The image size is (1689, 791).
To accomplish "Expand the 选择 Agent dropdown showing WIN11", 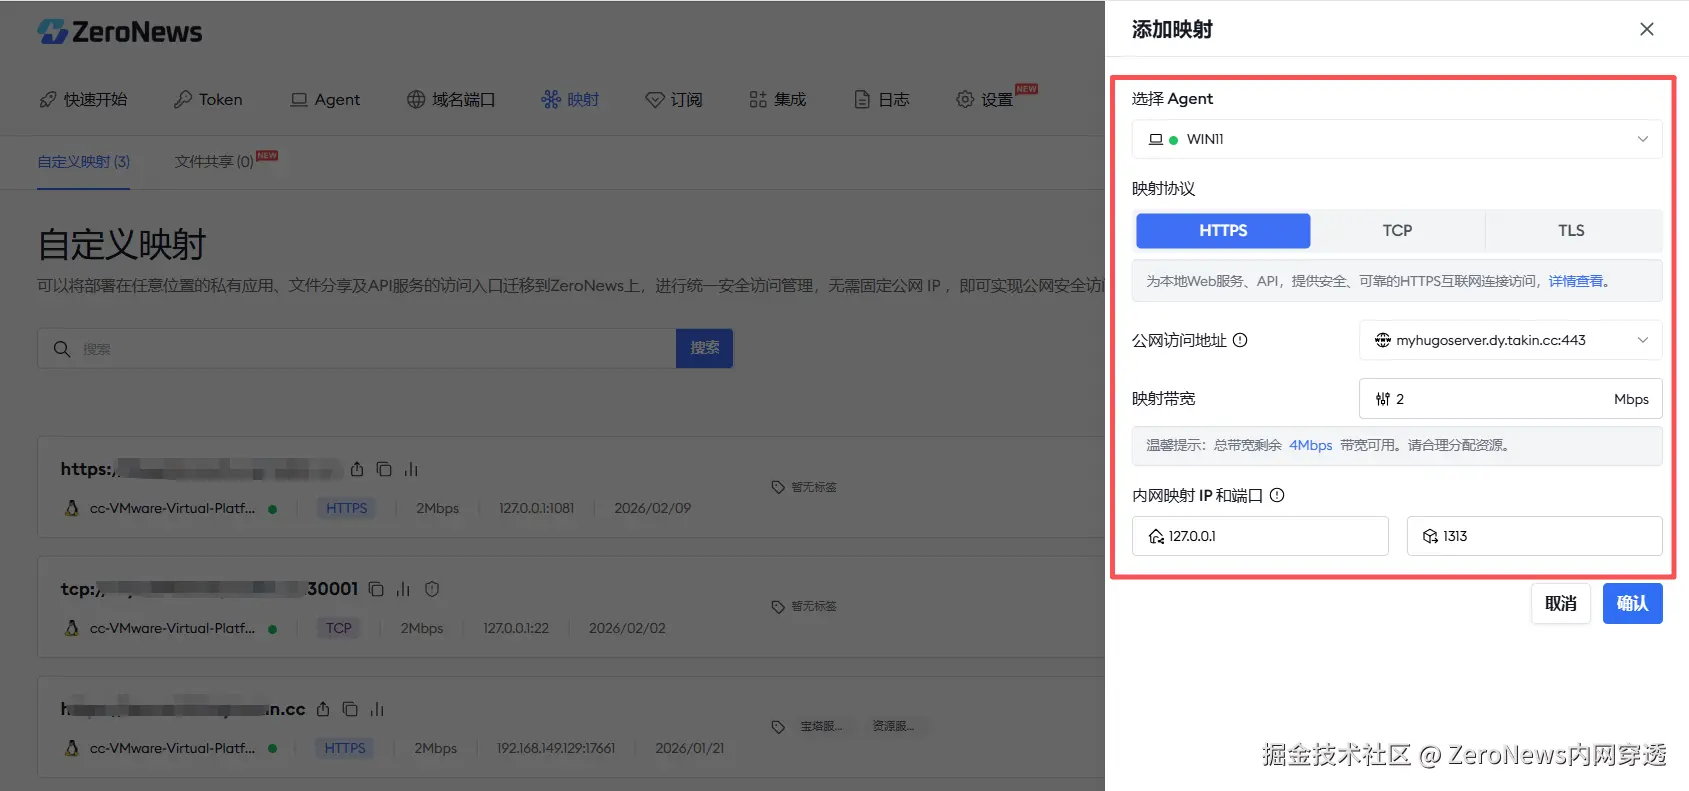I will pos(1397,139).
